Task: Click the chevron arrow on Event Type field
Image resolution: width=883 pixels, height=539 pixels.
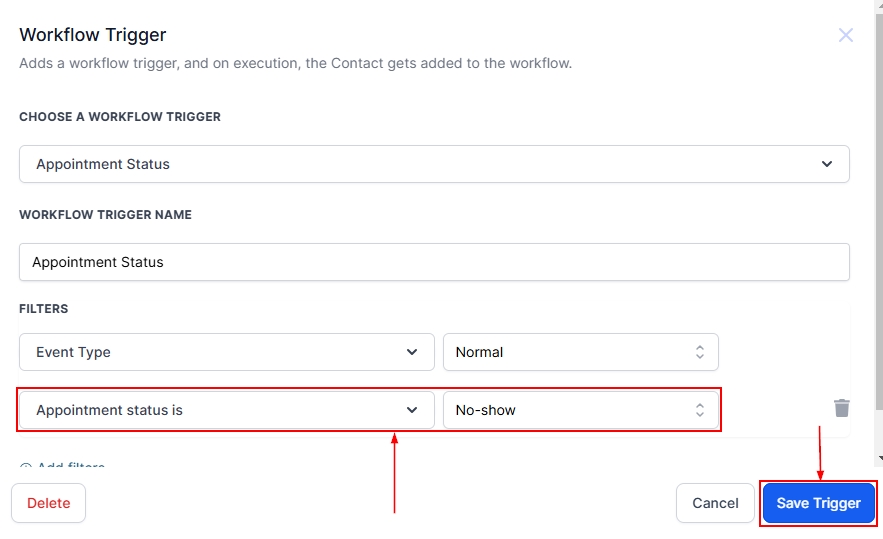Action: (412, 352)
